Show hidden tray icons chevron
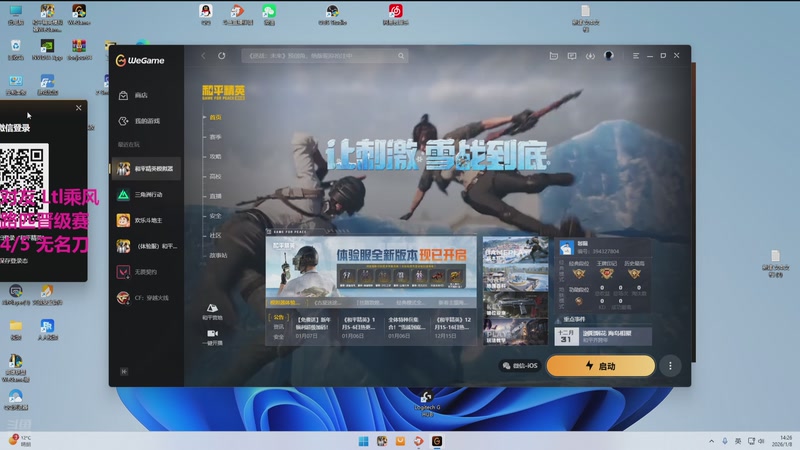Image resolution: width=800 pixels, height=450 pixels. 711,441
